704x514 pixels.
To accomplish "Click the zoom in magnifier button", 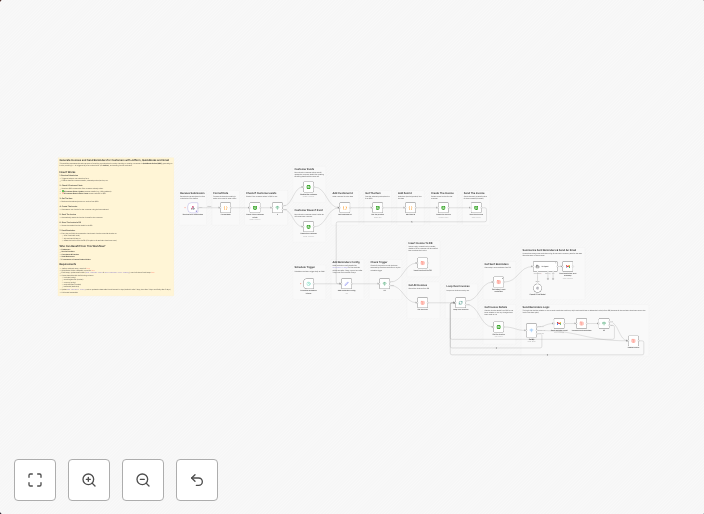I will (x=89, y=480).
